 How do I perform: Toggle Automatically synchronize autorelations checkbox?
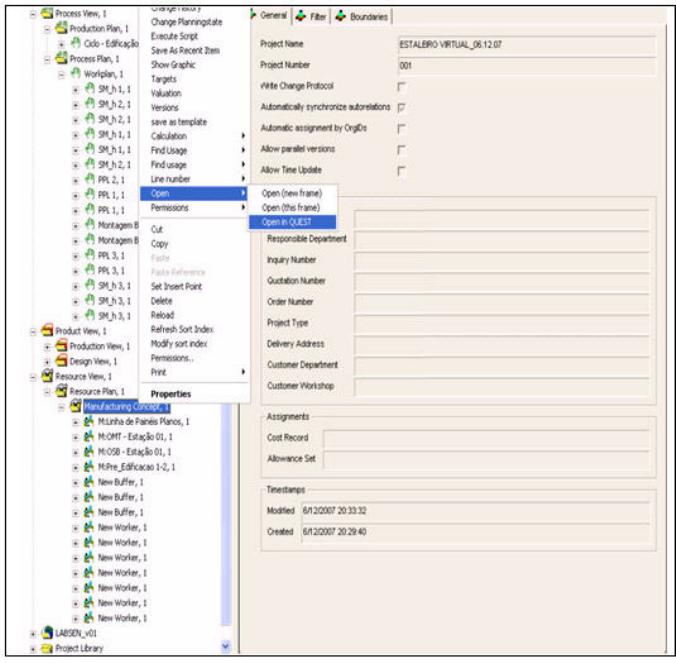tap(401, 108)
